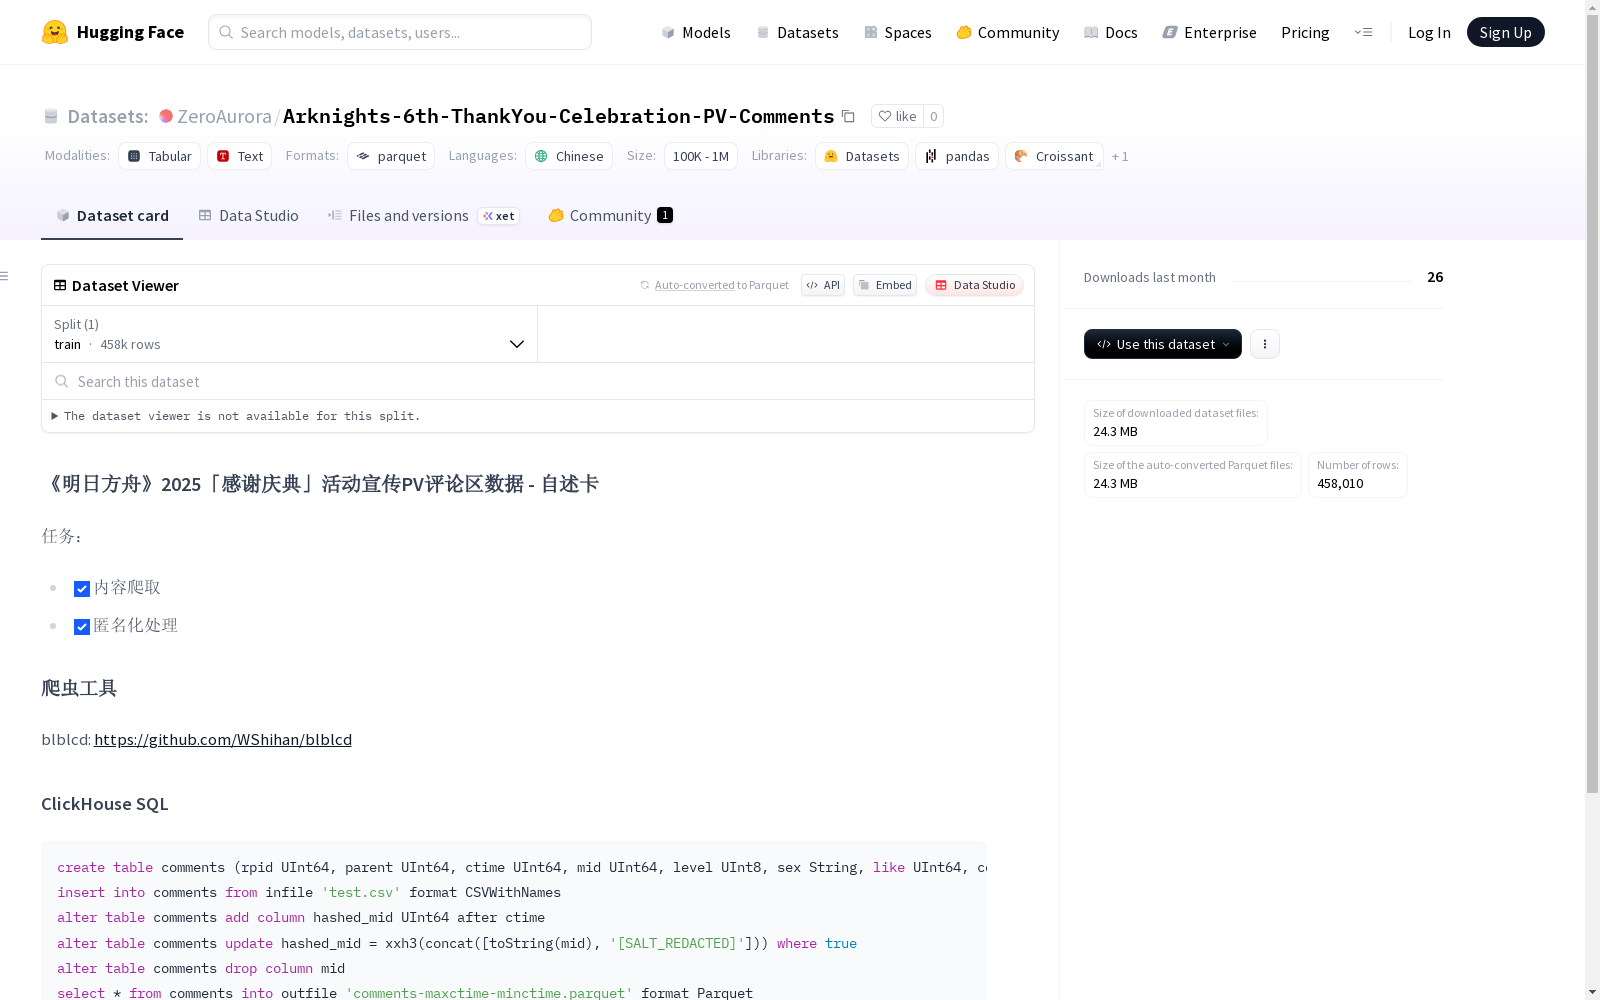Image resolution: width=1600 pixels, height=1000 pixels.
Task: Click the xet badge
Action: [498, 216]
